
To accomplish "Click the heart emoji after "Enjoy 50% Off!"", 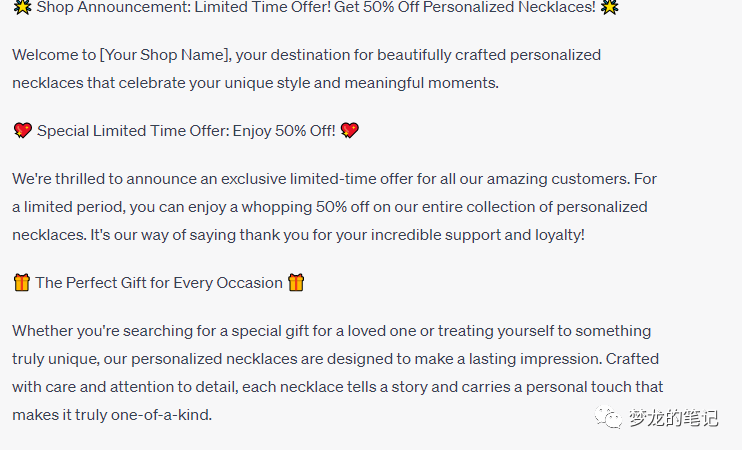I will point(349,131).
